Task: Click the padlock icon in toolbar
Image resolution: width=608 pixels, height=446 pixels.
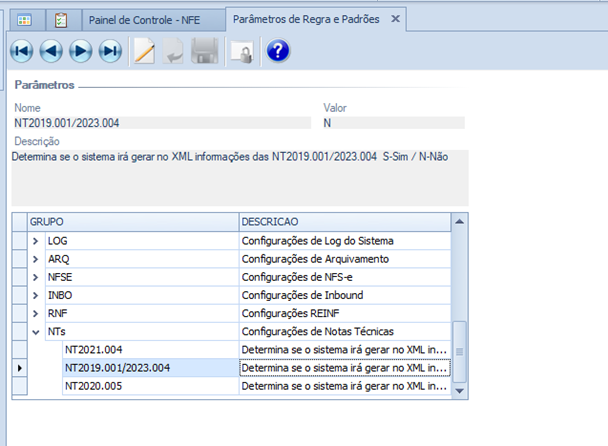Action: point(241,52)
